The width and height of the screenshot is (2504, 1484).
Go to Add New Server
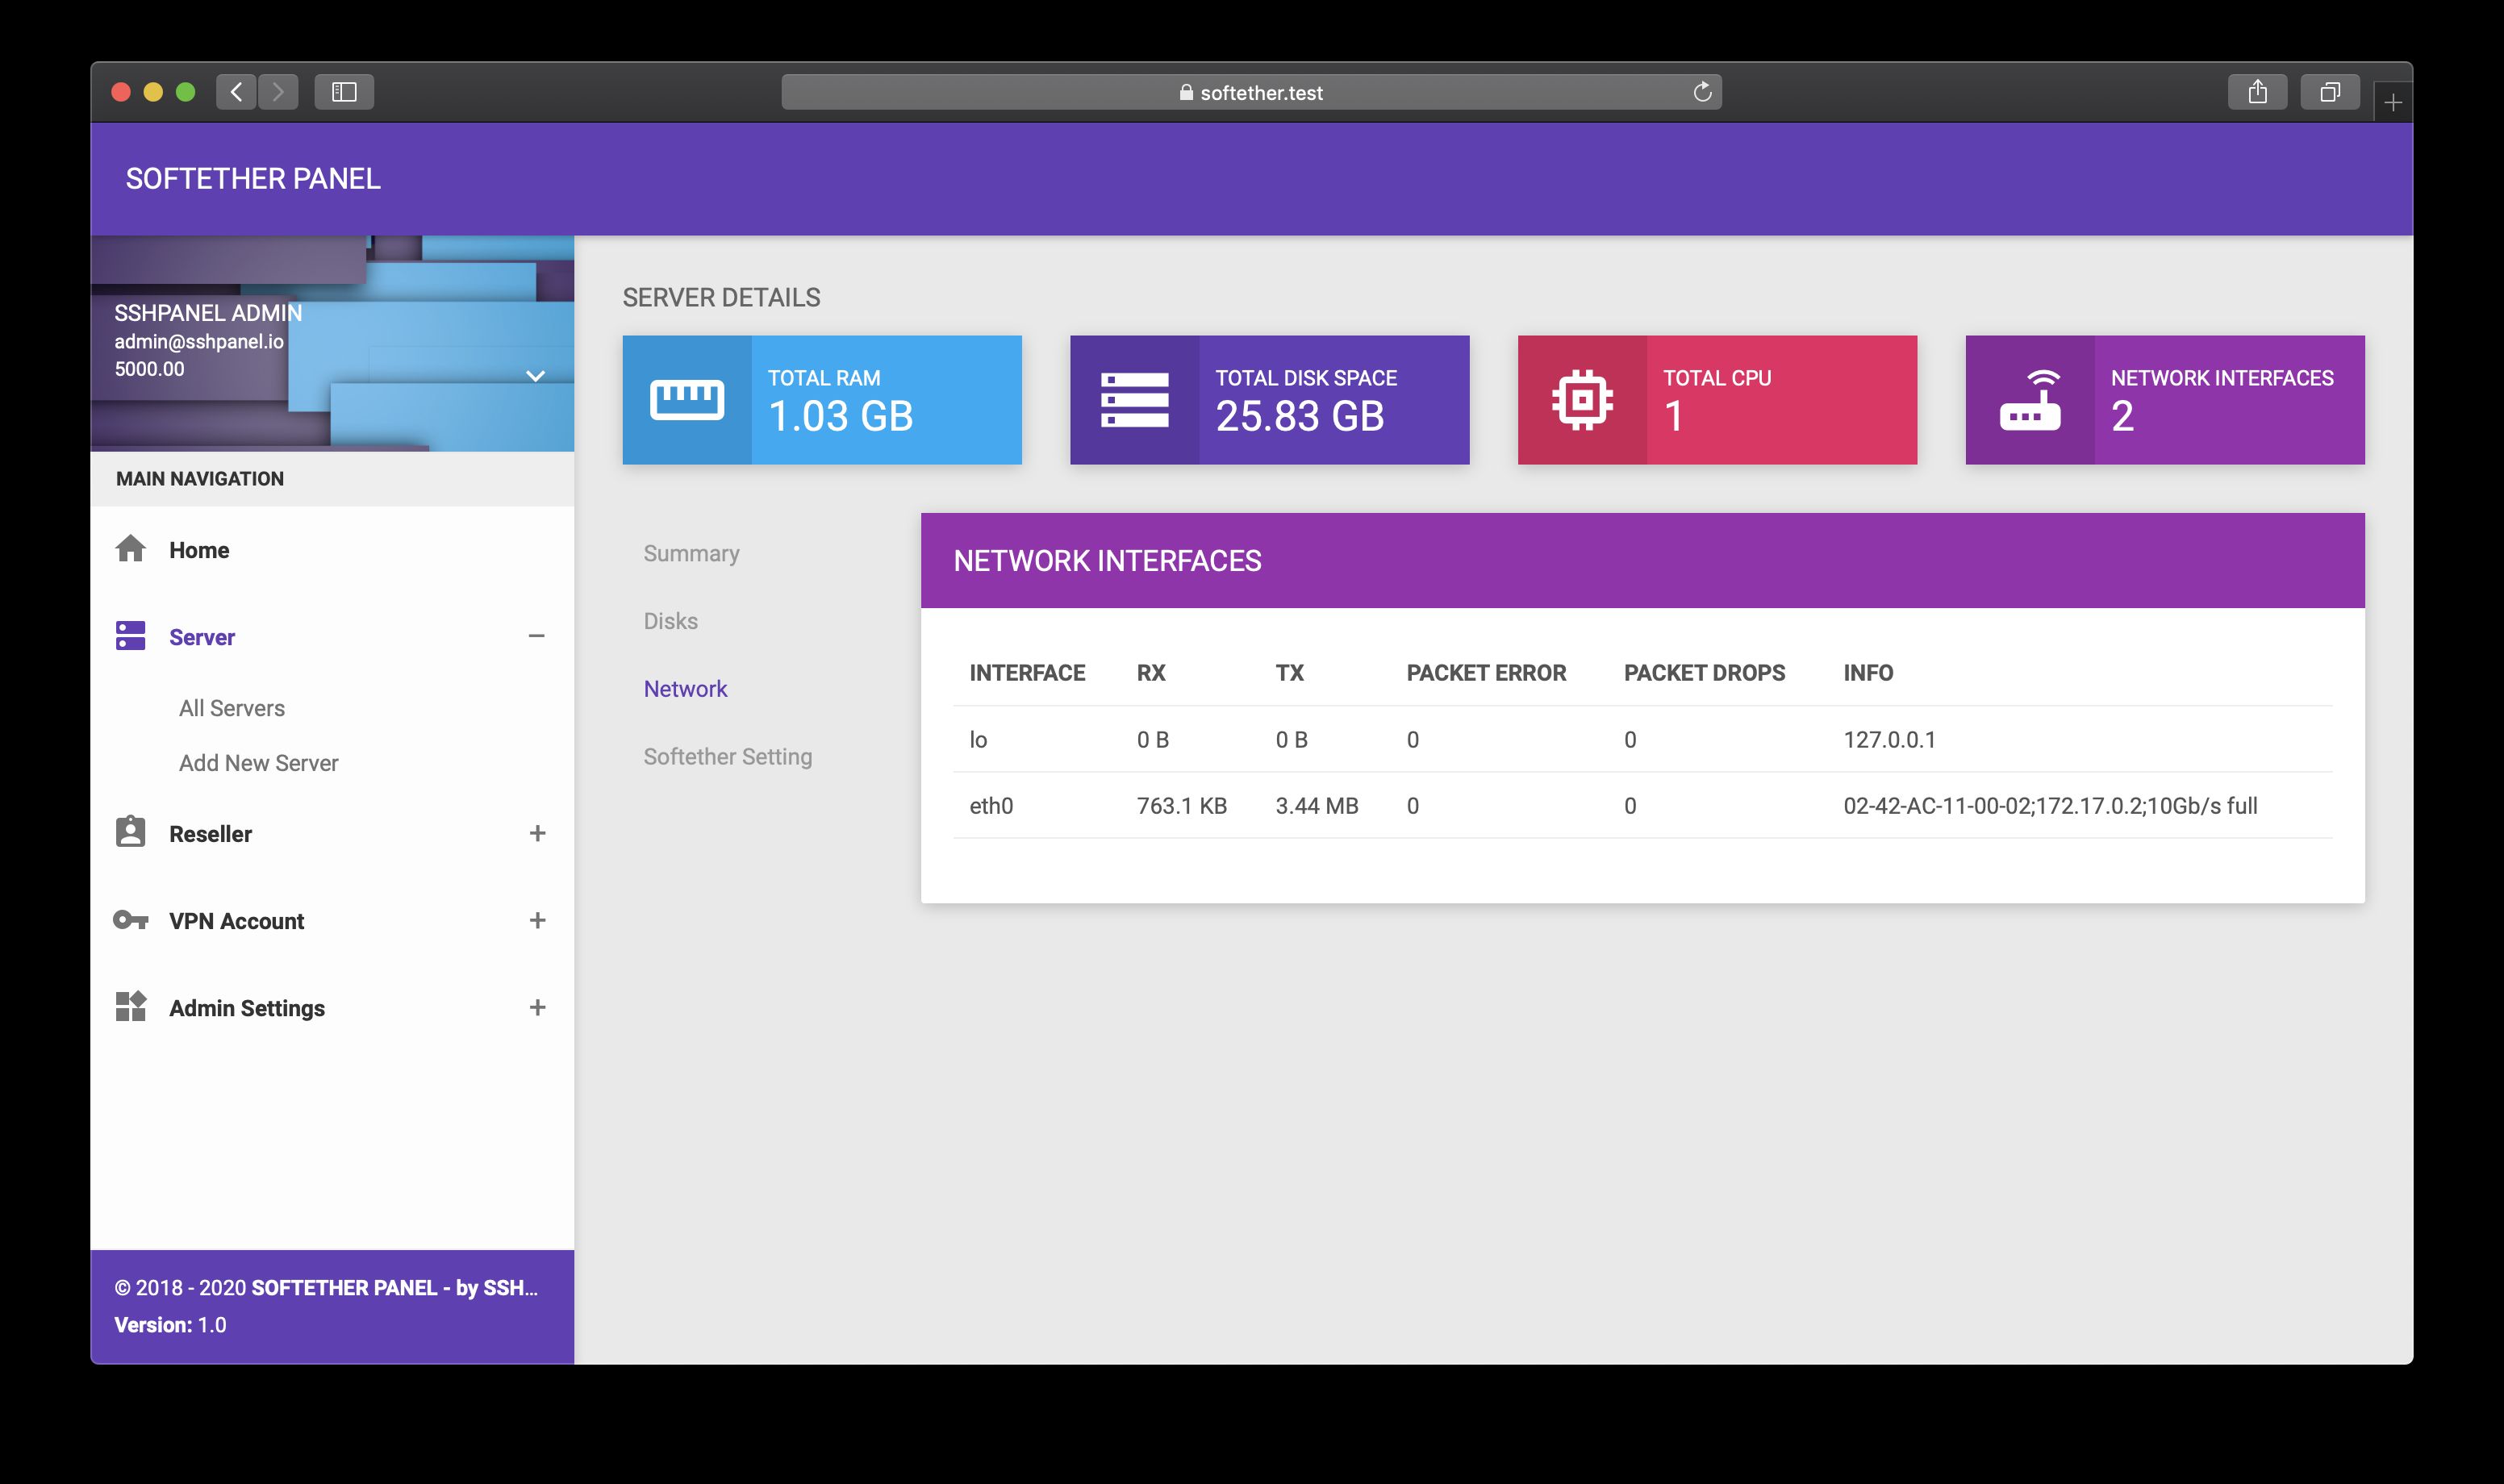pyautogui.click(x=258, y=763)
